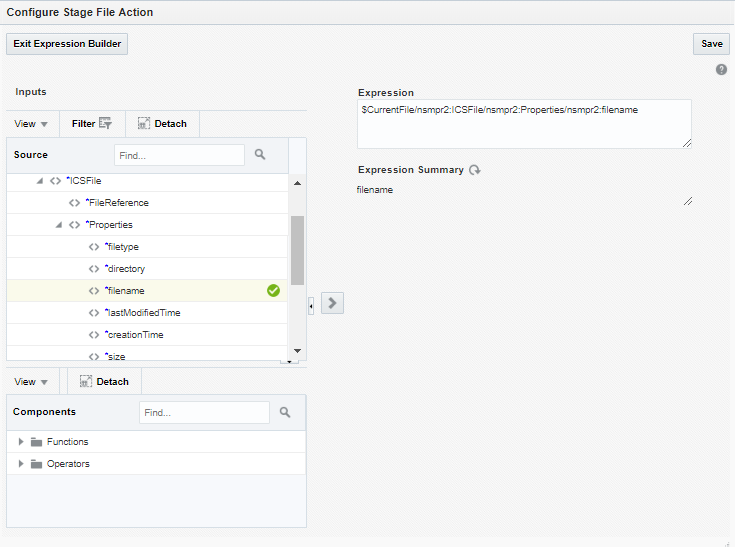Refresh the Expression Summary
This screenshot has width=735, height=547.
coord(475,170)
